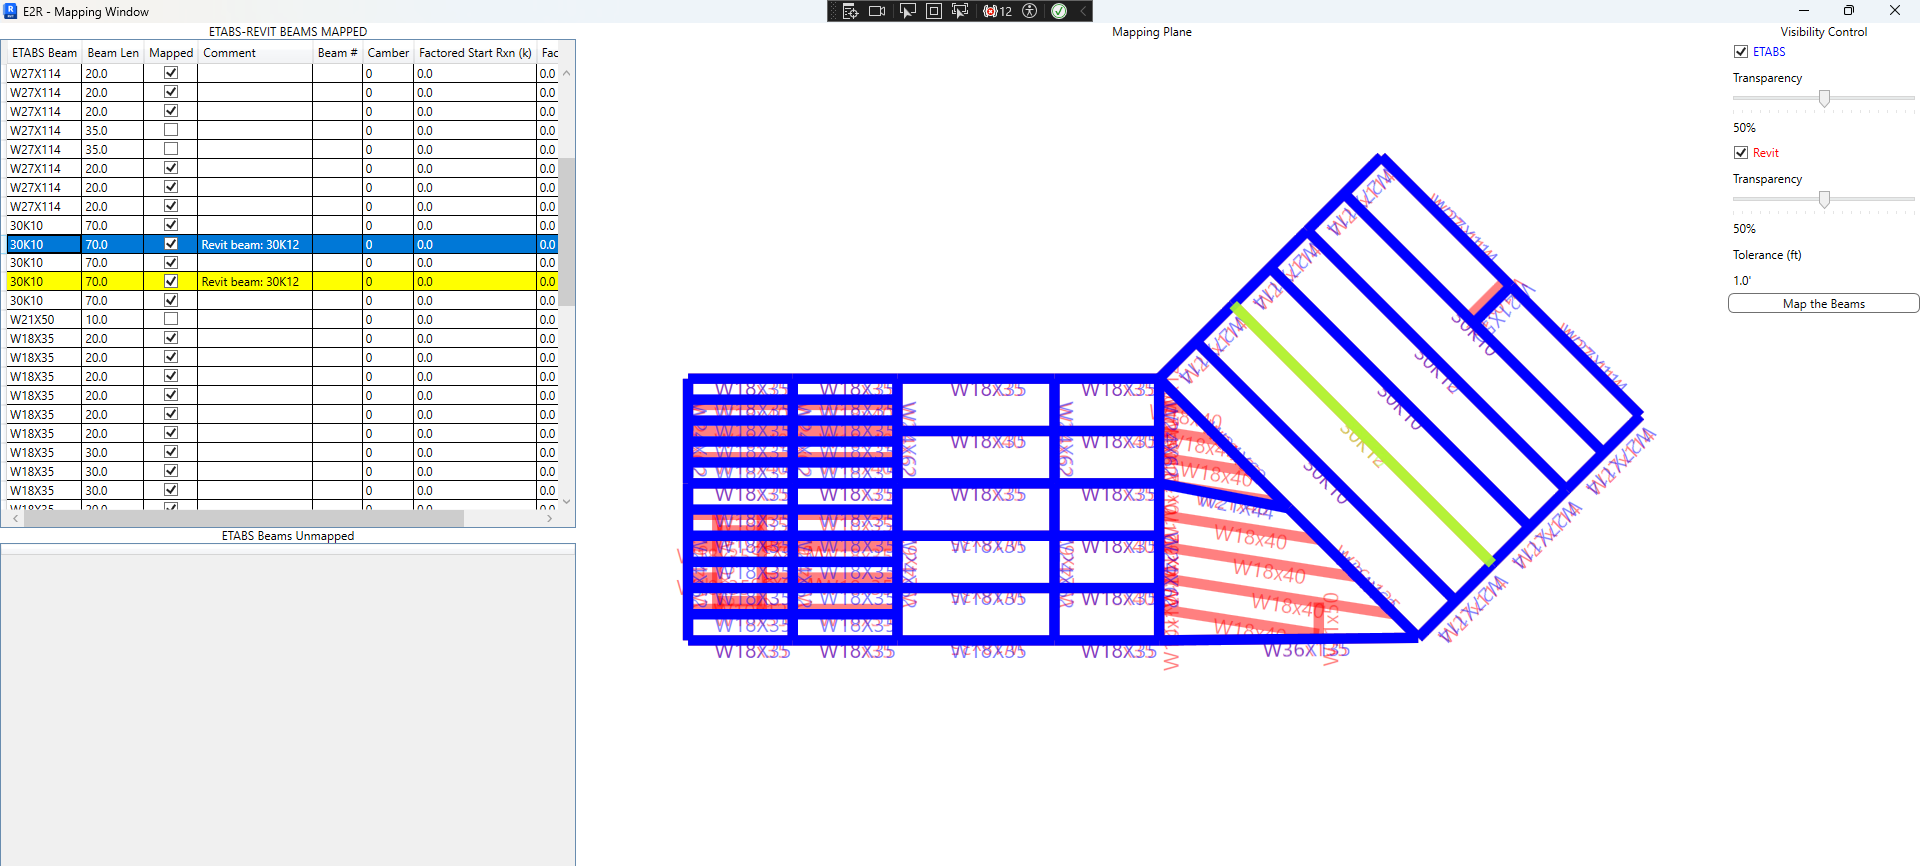Click the E2R app icon in title bar
This screenshot has height=866, width=1920.
tap(11, 11)
